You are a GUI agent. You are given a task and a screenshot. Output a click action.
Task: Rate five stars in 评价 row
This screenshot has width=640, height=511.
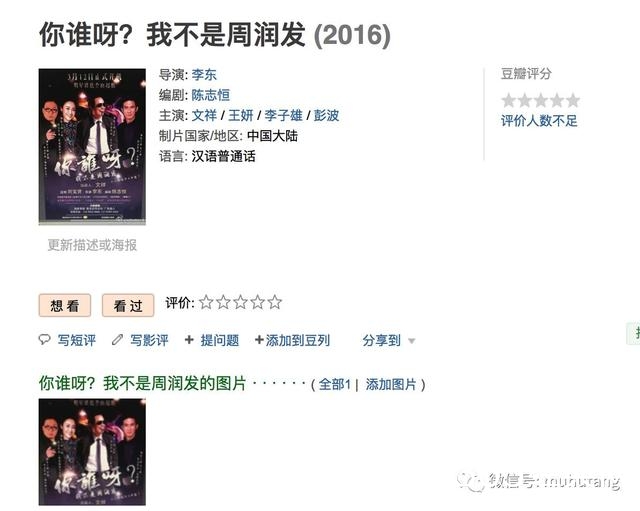click(275, 302)
